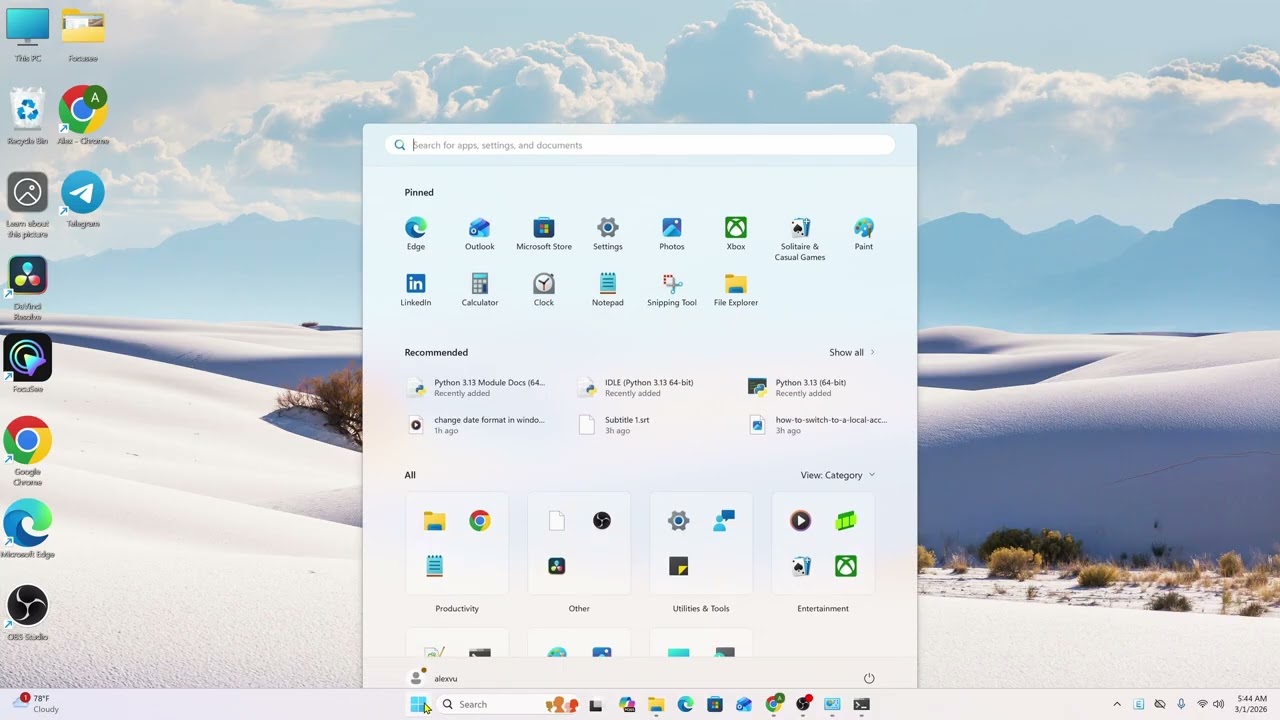
Task: Open Notepad from pinned apps
Action: [608, 290]
